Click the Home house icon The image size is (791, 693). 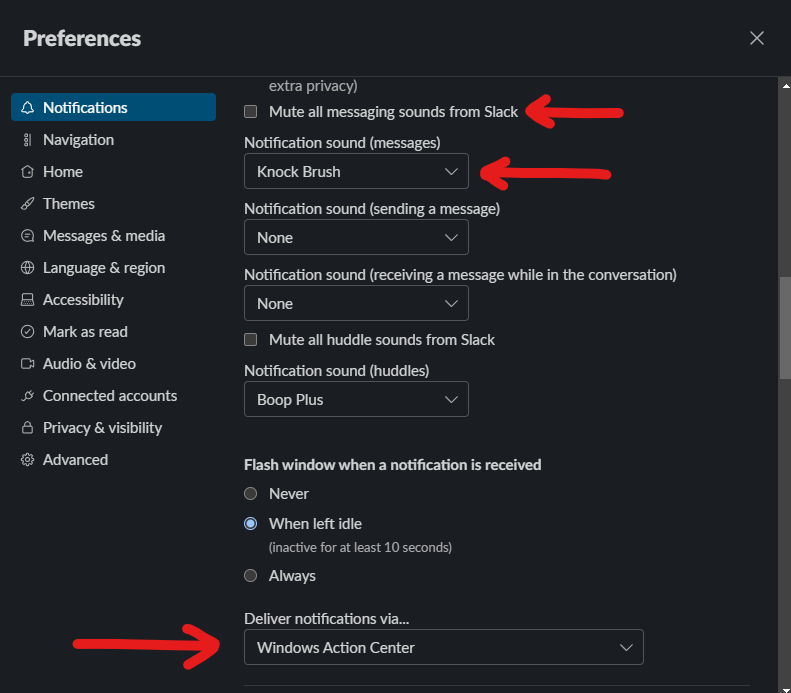[27, 172]
